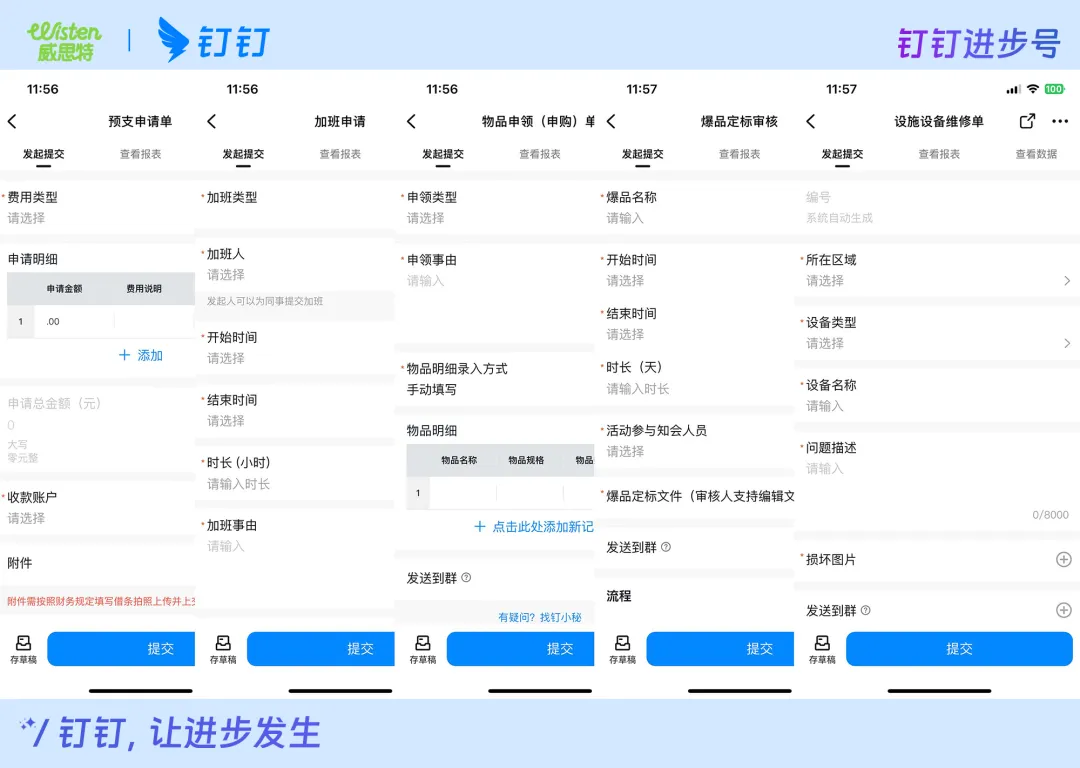Open 结束时间 picker in 爆品定标审核

pyautogui.click(x=694, y=324)
